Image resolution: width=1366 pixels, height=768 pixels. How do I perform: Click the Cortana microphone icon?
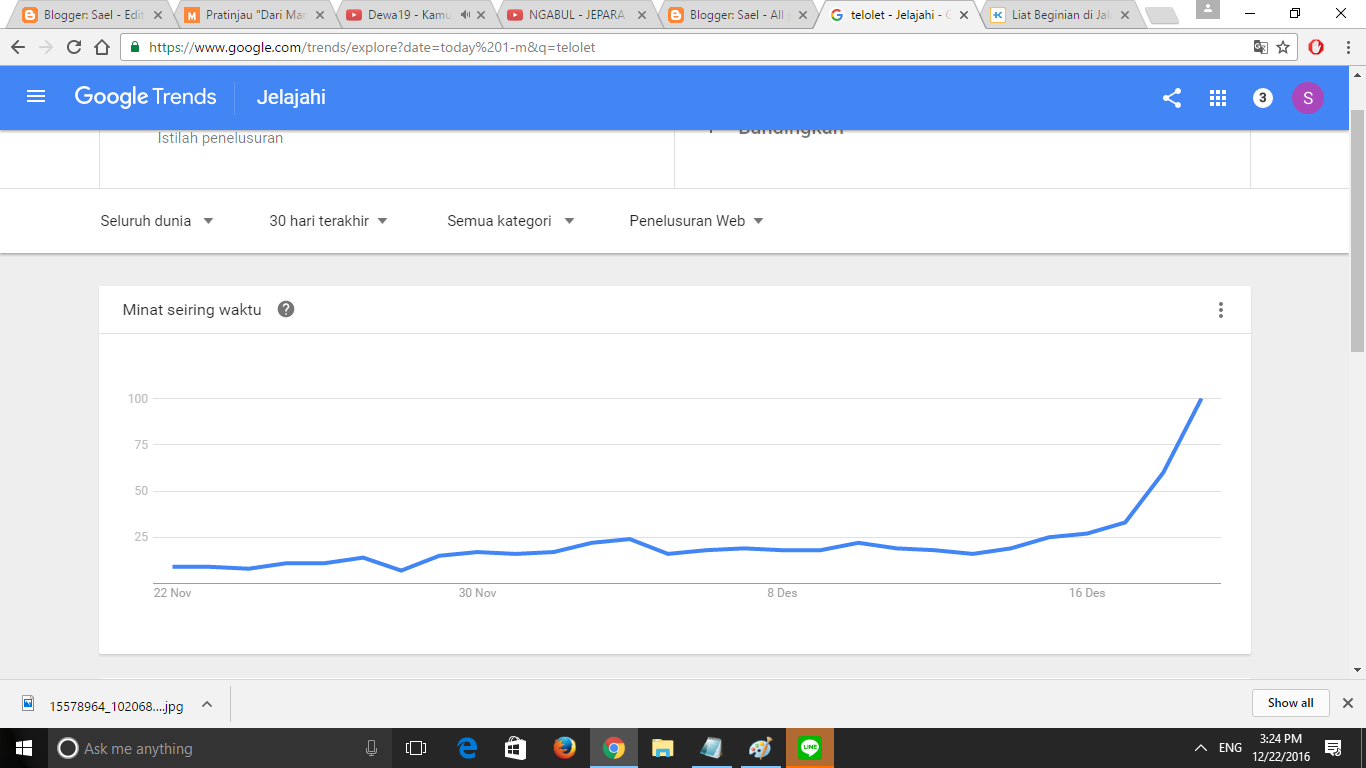372,748
